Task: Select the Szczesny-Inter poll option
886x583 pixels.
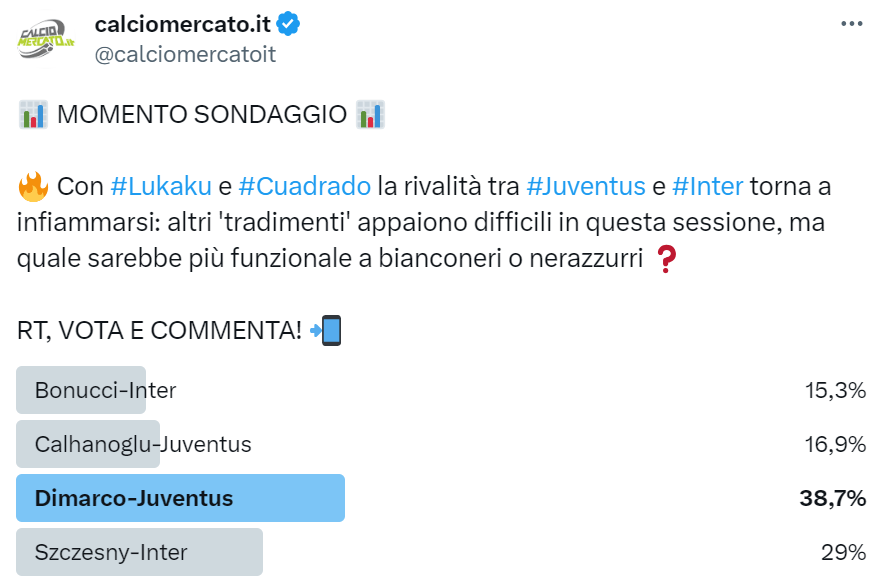Action: point(111,552)
